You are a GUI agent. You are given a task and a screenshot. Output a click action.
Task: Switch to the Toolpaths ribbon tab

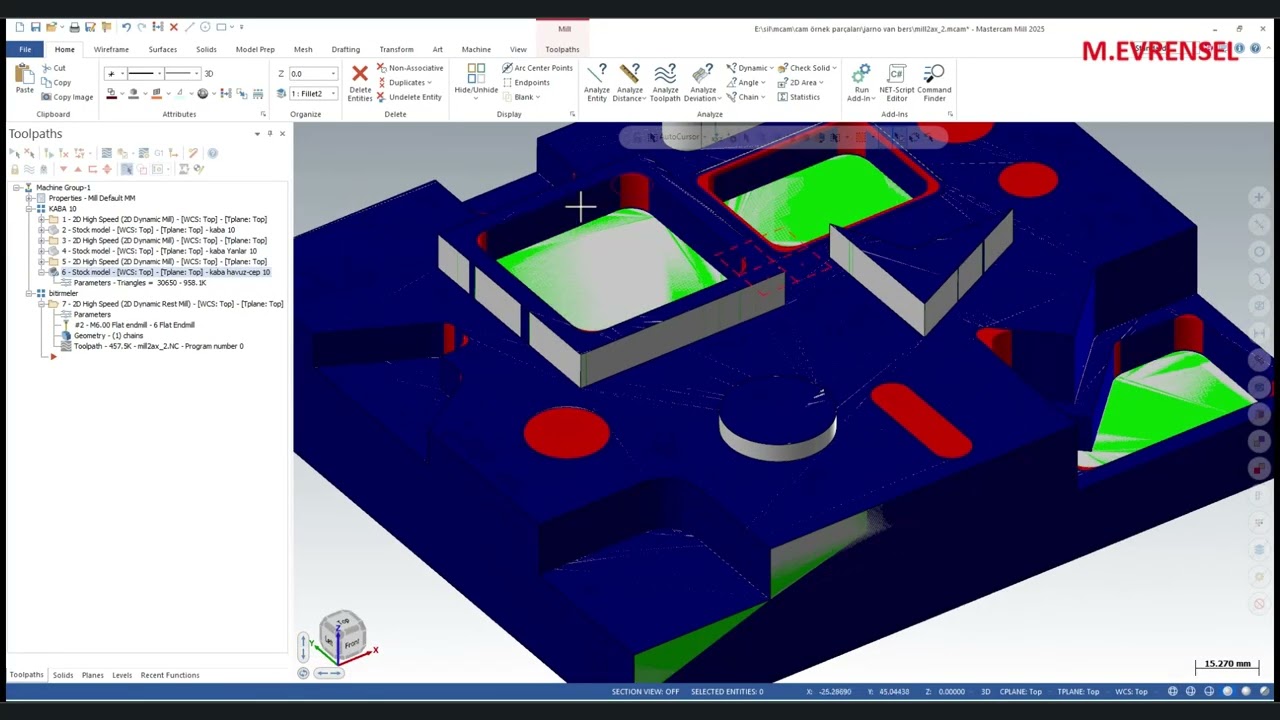tap(562, 49)
